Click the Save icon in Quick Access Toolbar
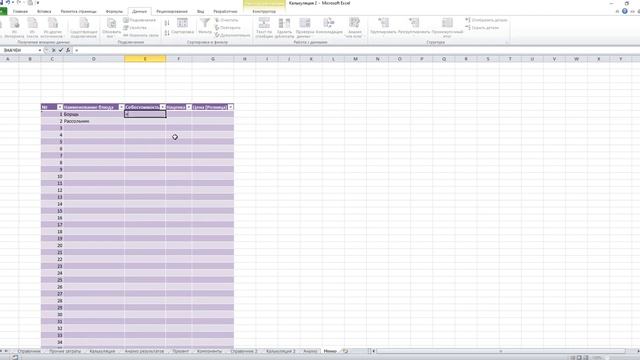This screenshot has height=360, width=640. point(2,3)
